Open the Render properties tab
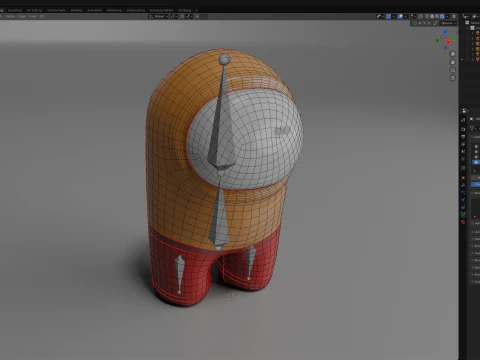480x360 pixels. click(463, 129)
